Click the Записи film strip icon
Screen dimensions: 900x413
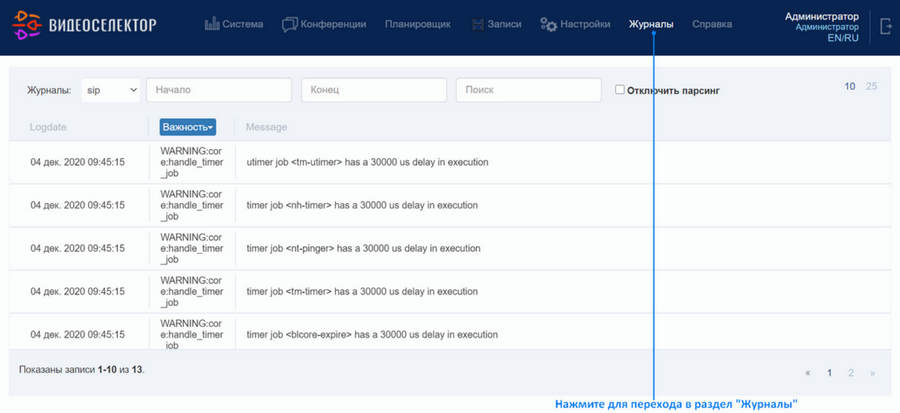point(478,25)
